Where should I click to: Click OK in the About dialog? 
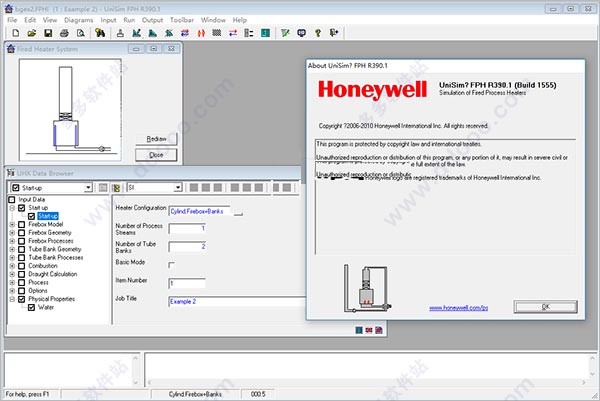click(x=545, y=306)
